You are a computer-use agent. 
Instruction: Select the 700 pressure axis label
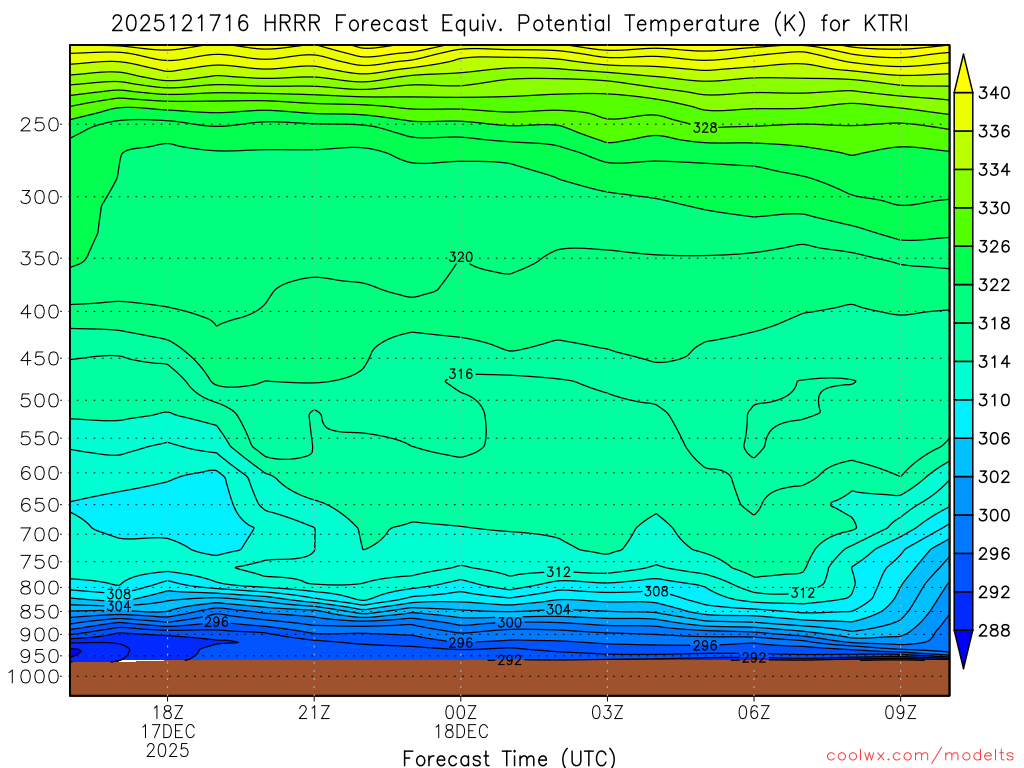coord(40,534)
